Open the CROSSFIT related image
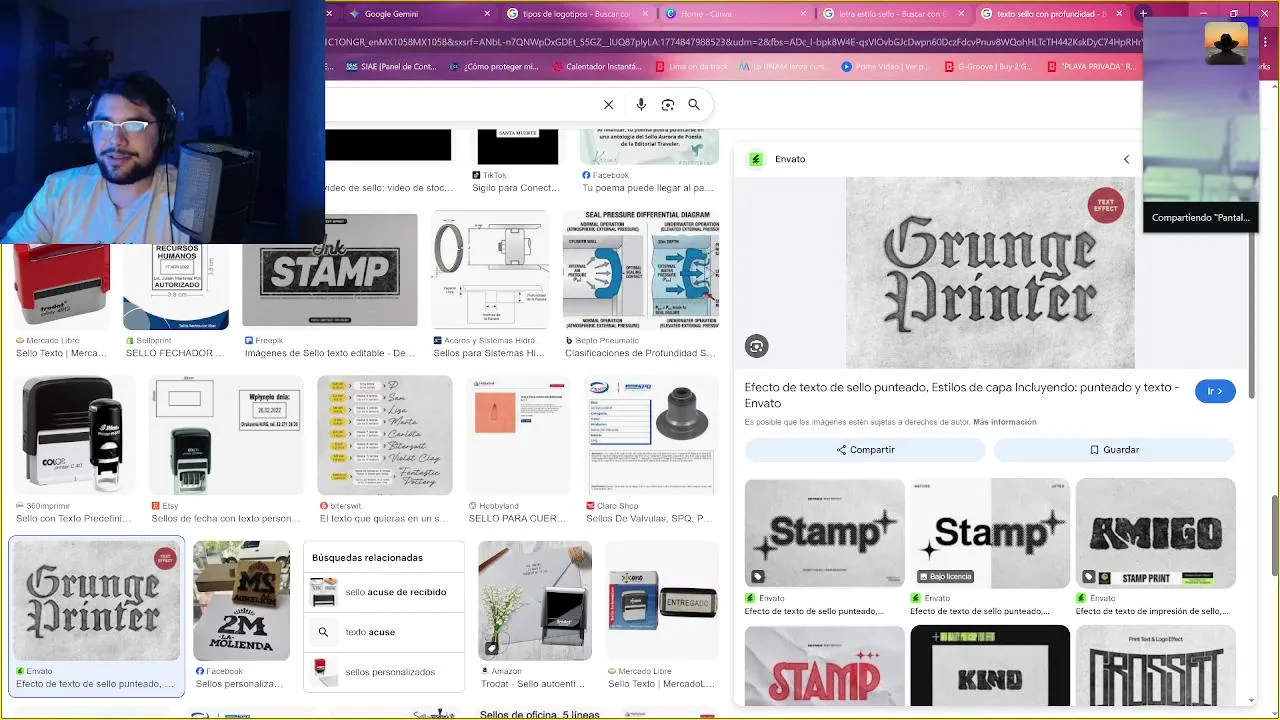Image resolution: width=1280 pixels, height=720 pixels. tap(1156, 665)
